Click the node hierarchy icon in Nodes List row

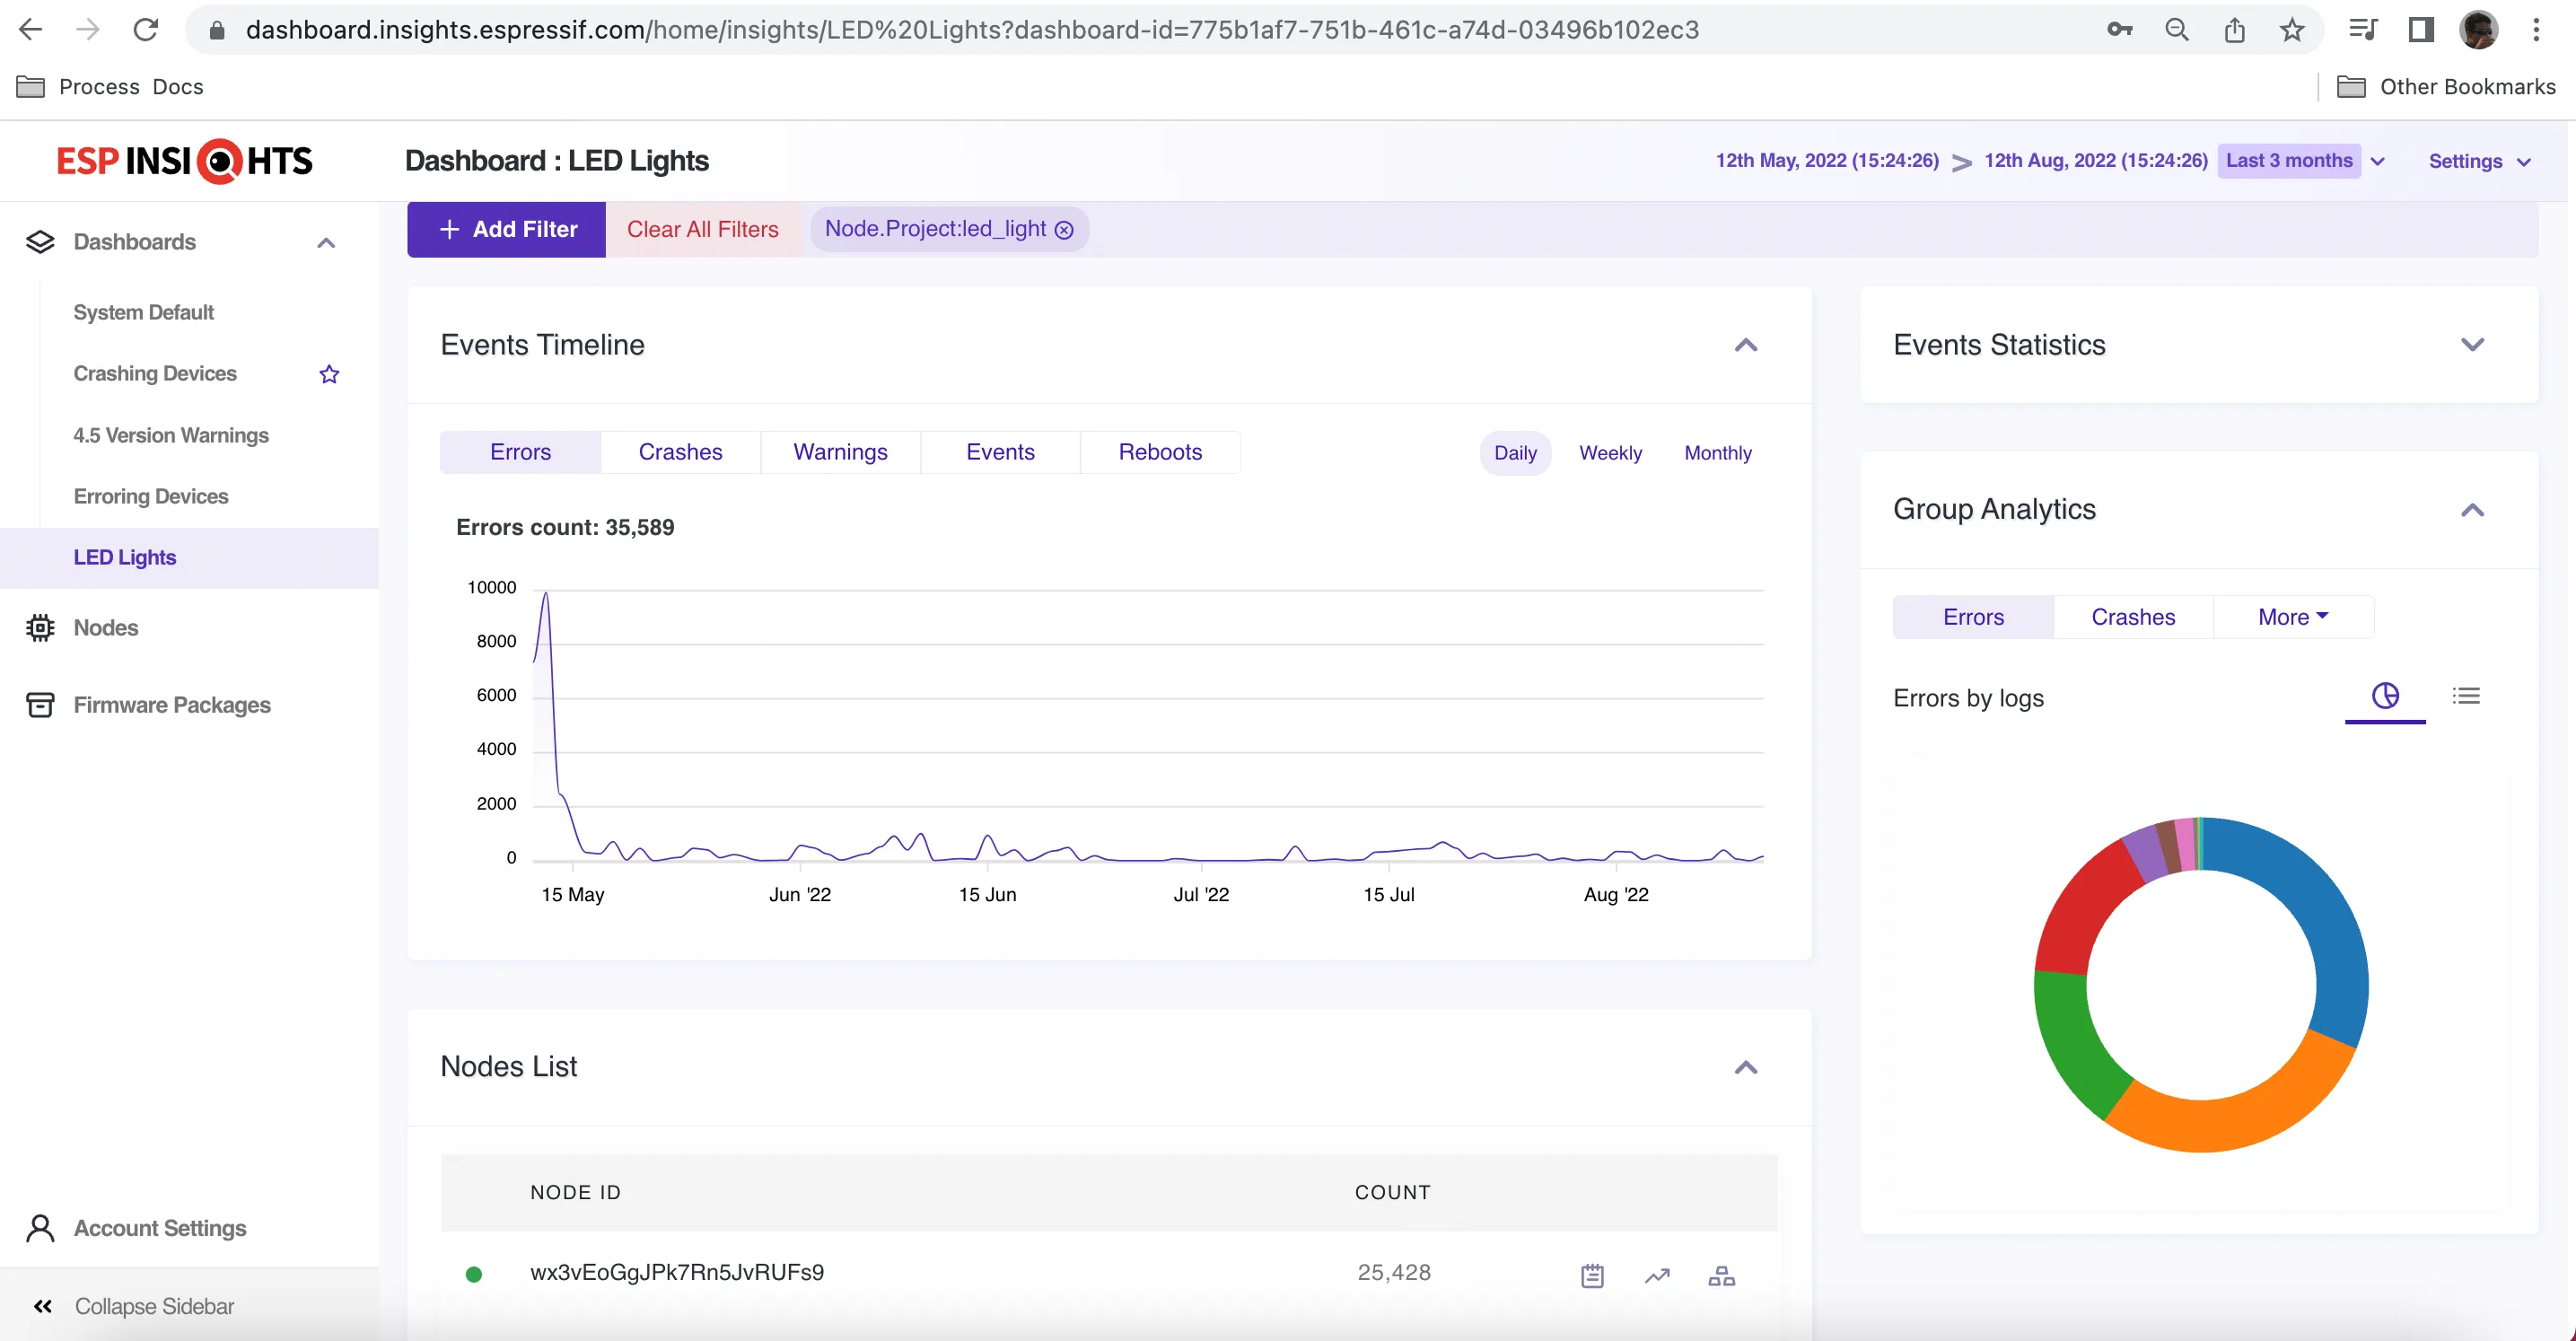(1721, 1276)
